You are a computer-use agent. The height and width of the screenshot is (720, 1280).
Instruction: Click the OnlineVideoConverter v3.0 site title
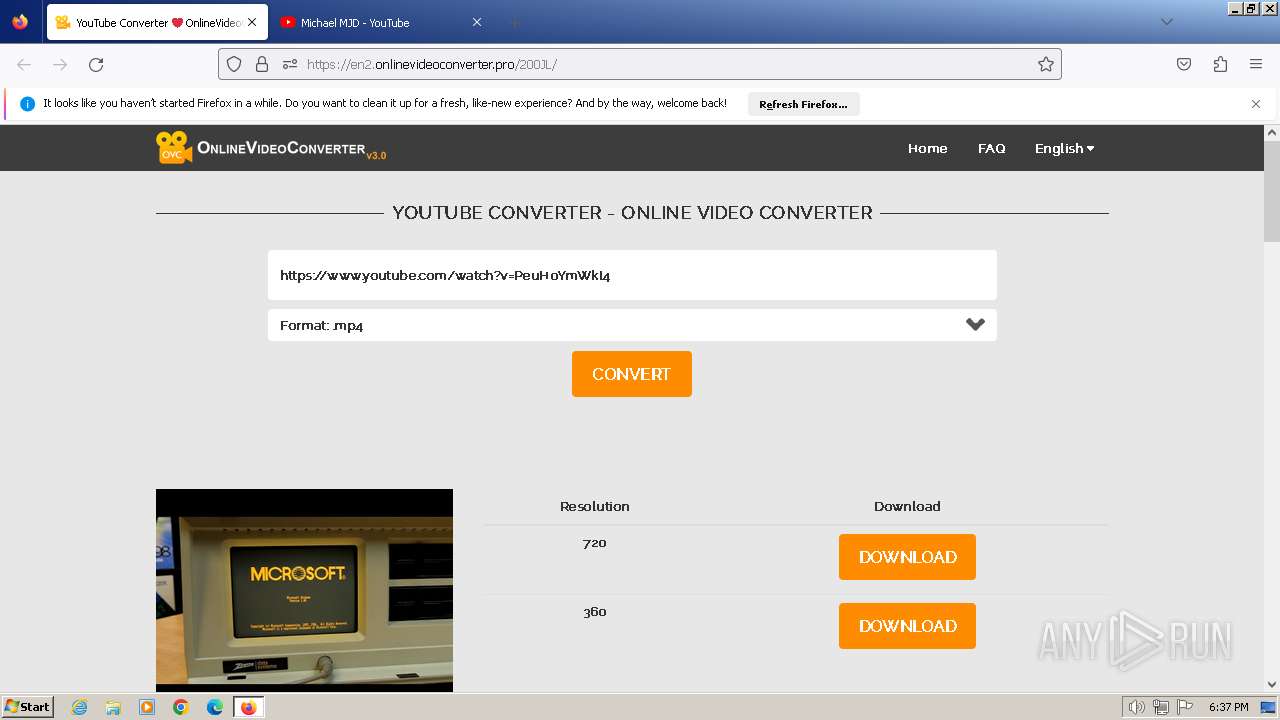pyautogui.click(x=291, y=149)
